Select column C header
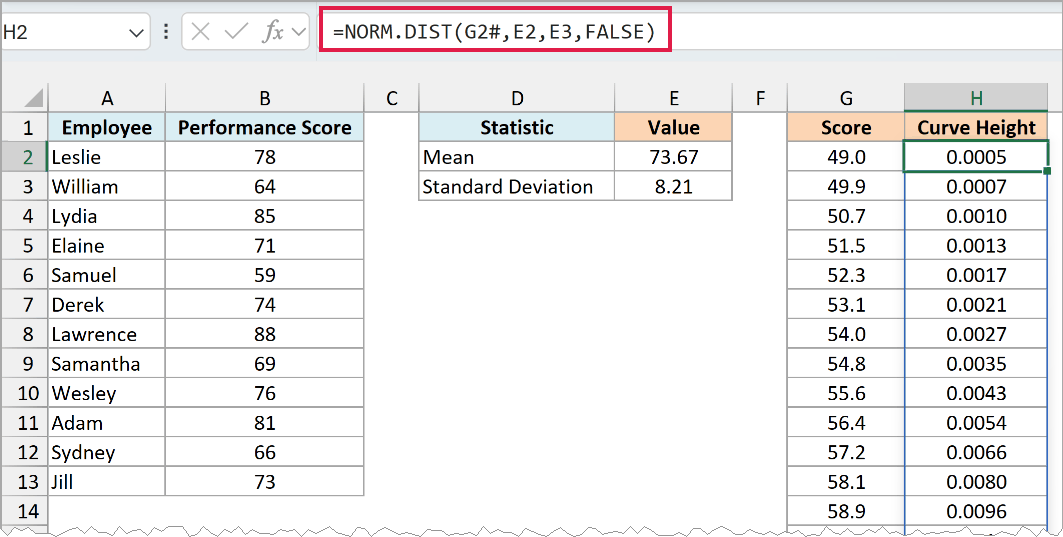Image resolution: width=1063 pixels, height=537 pixels. 391,98
